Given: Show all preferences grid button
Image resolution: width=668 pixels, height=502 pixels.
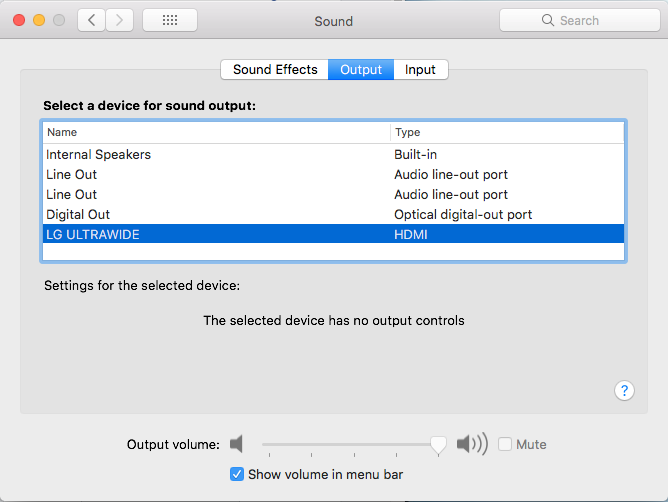Looking at the screenshot, I should (x=169, y=20).
